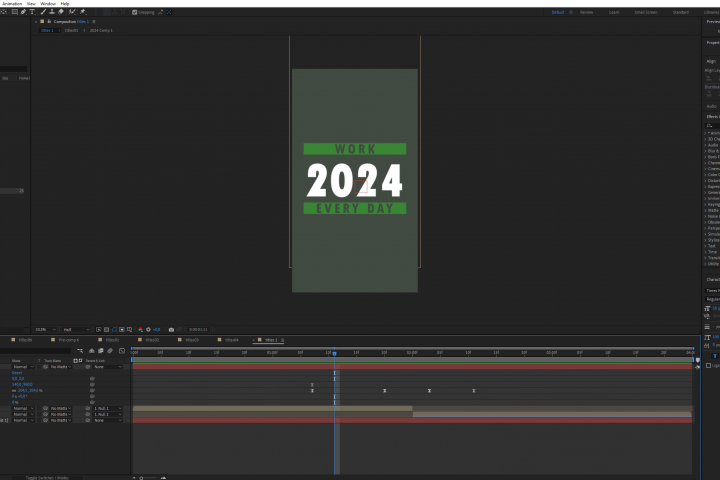The image size is (720, 480).
Task: Click Reset link in transform properties
Action: 17,373
